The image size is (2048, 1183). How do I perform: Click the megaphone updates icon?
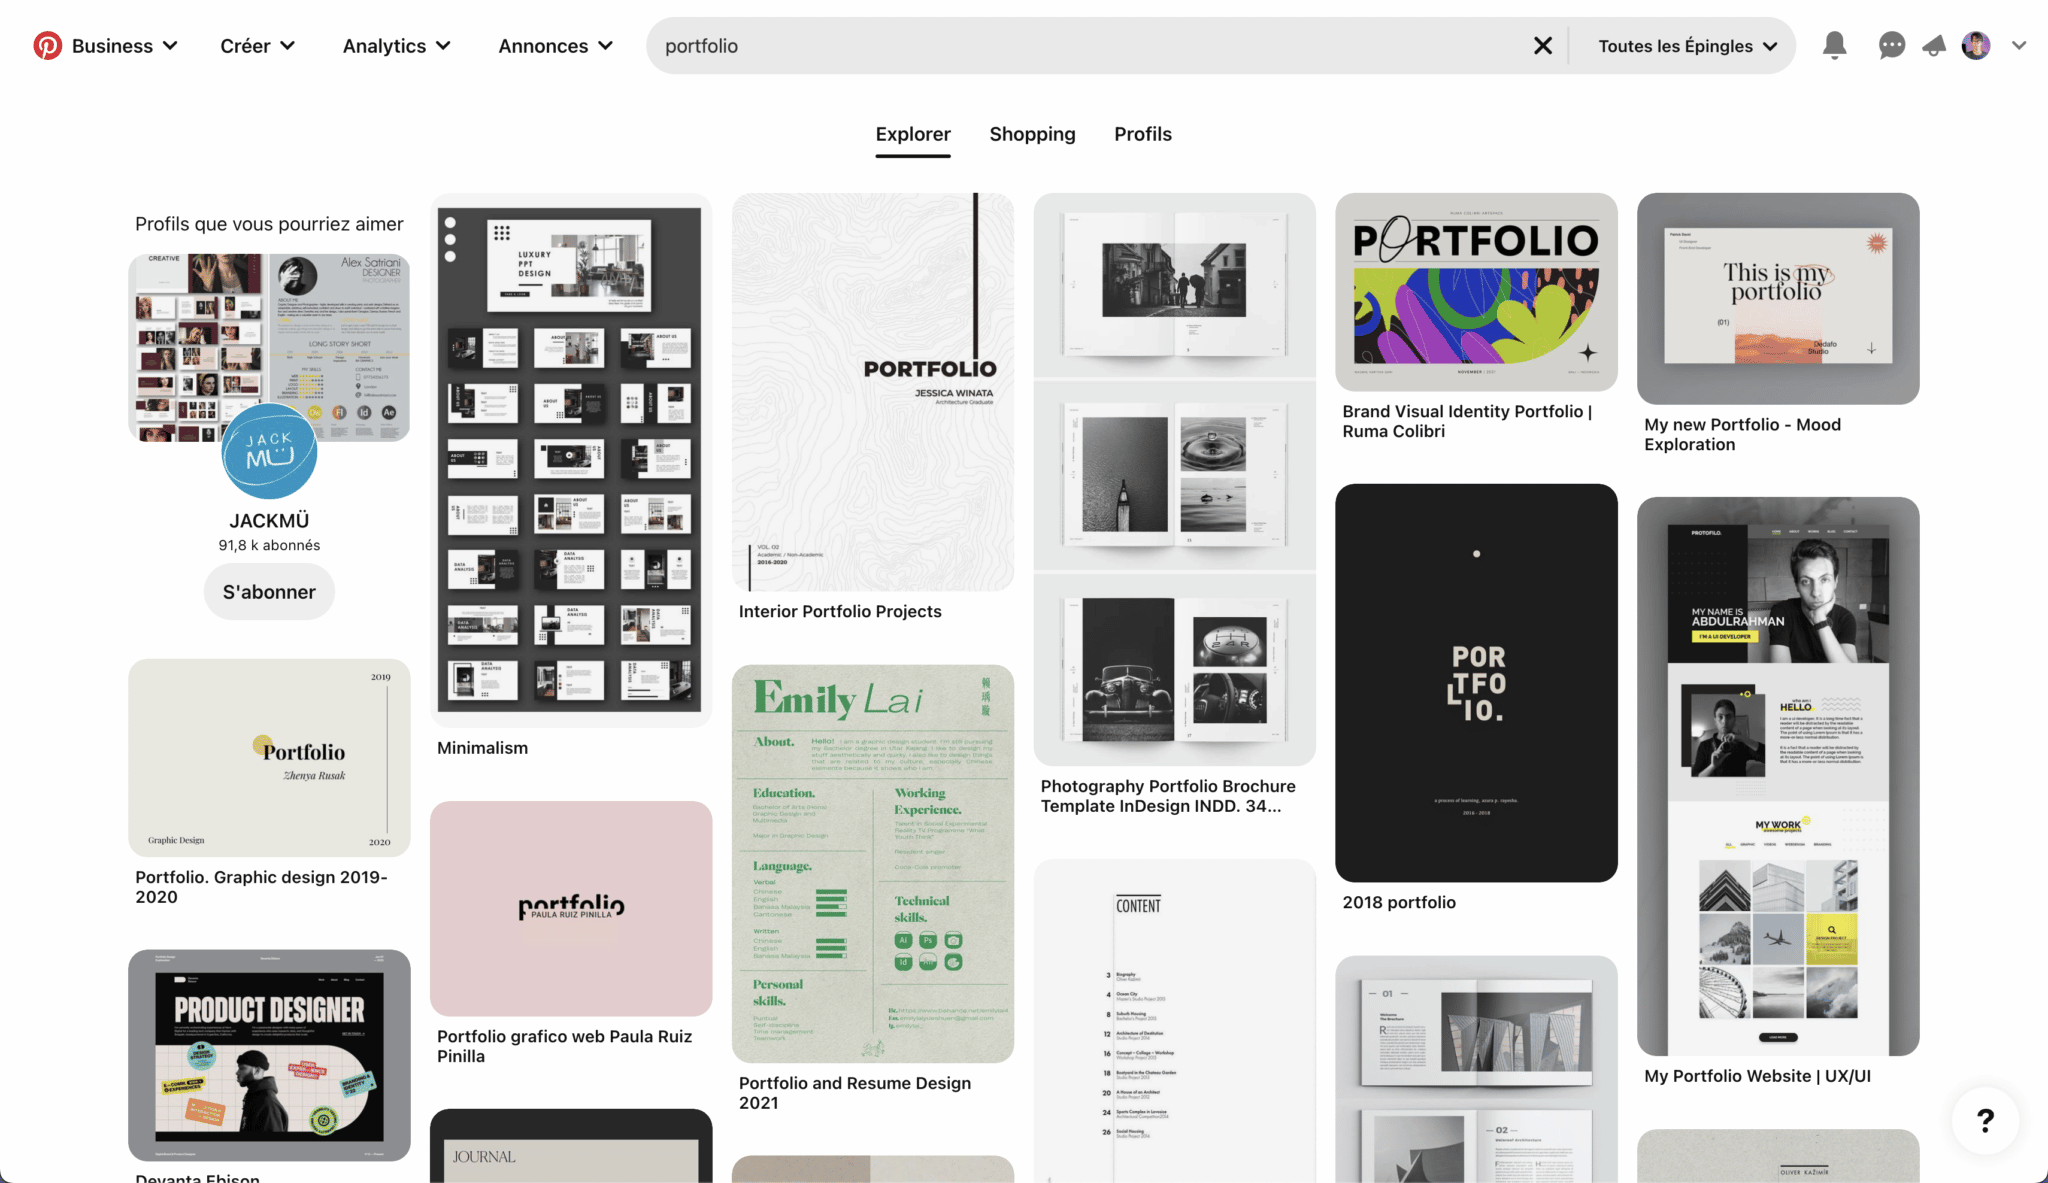[1934, 46]
